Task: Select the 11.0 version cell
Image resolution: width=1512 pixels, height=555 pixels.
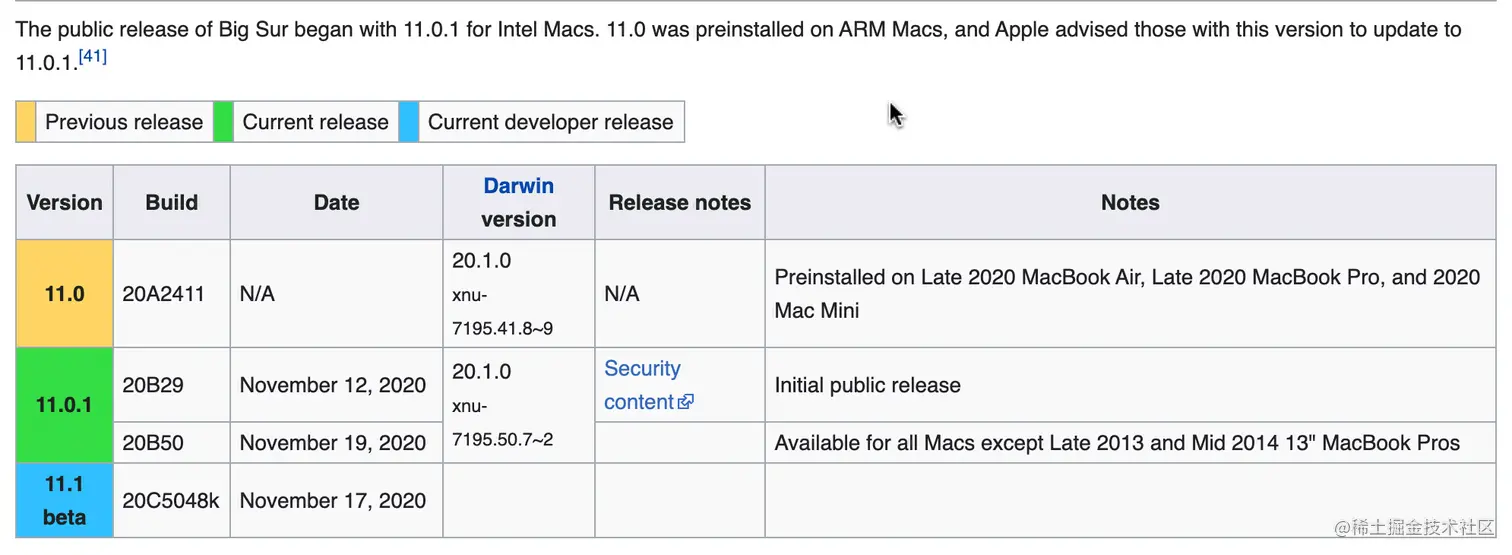Action: pos(65,294)
